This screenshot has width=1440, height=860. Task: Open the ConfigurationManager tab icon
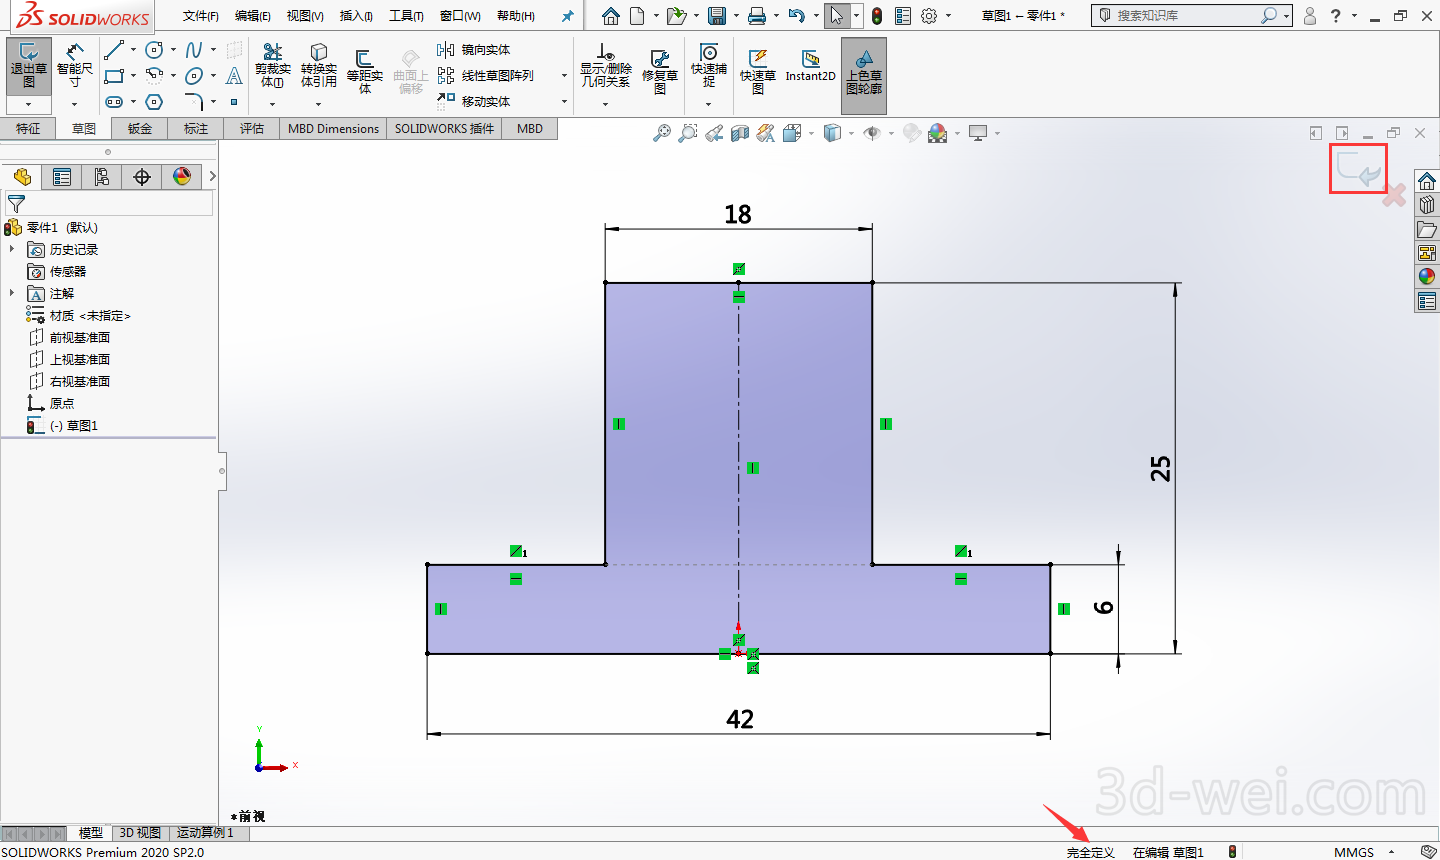(102, 177)
